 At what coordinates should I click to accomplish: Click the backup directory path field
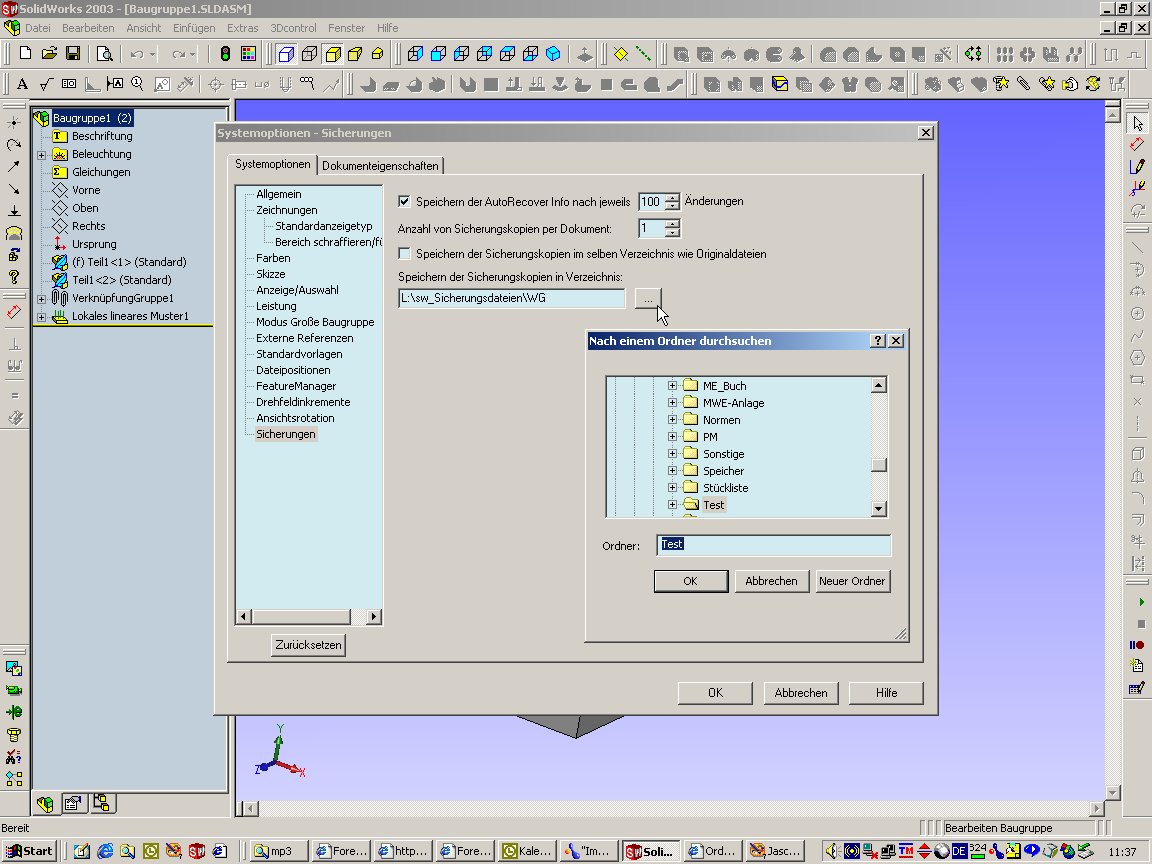(x=511, y=298)
